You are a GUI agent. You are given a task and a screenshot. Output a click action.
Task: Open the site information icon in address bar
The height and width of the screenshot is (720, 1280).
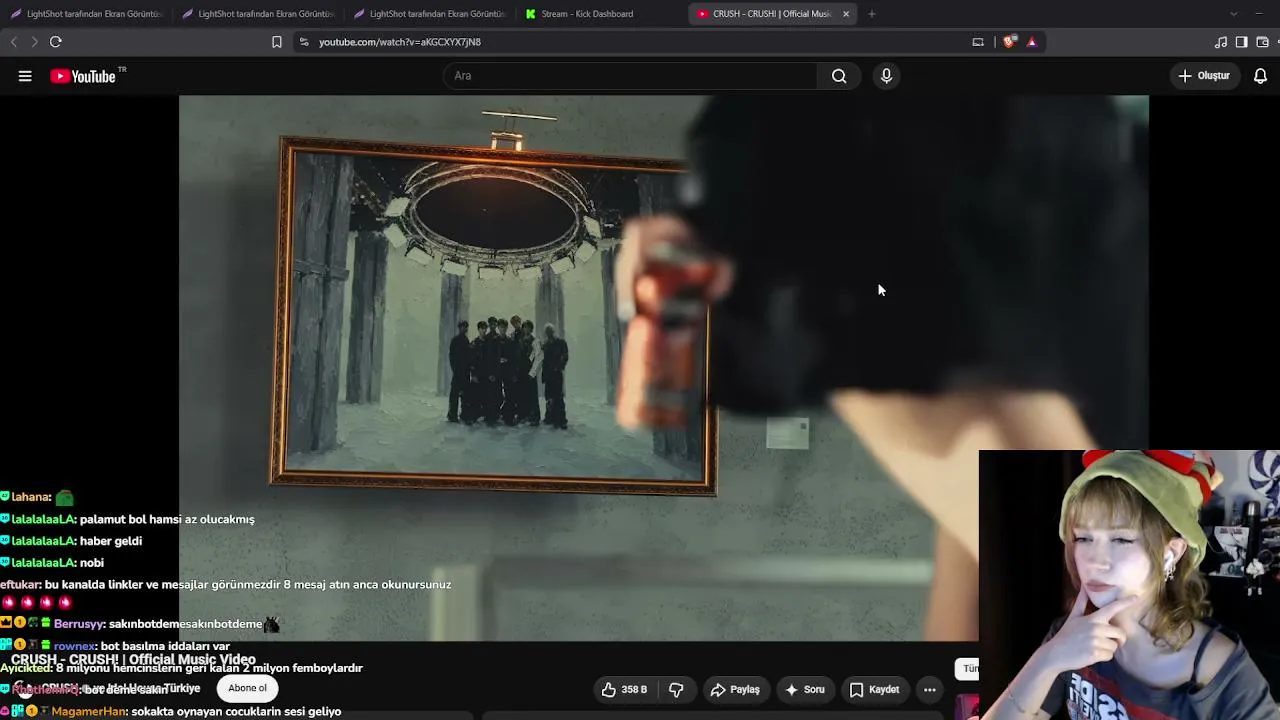(x=304, y=42)
